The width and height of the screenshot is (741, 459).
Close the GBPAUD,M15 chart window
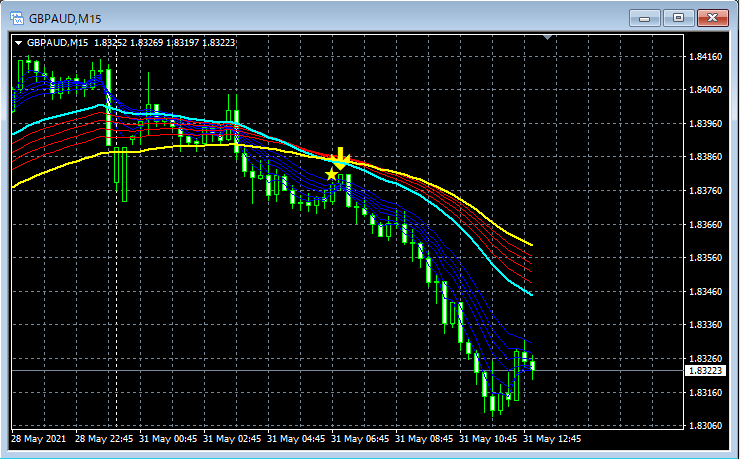(x=713, y=18)
